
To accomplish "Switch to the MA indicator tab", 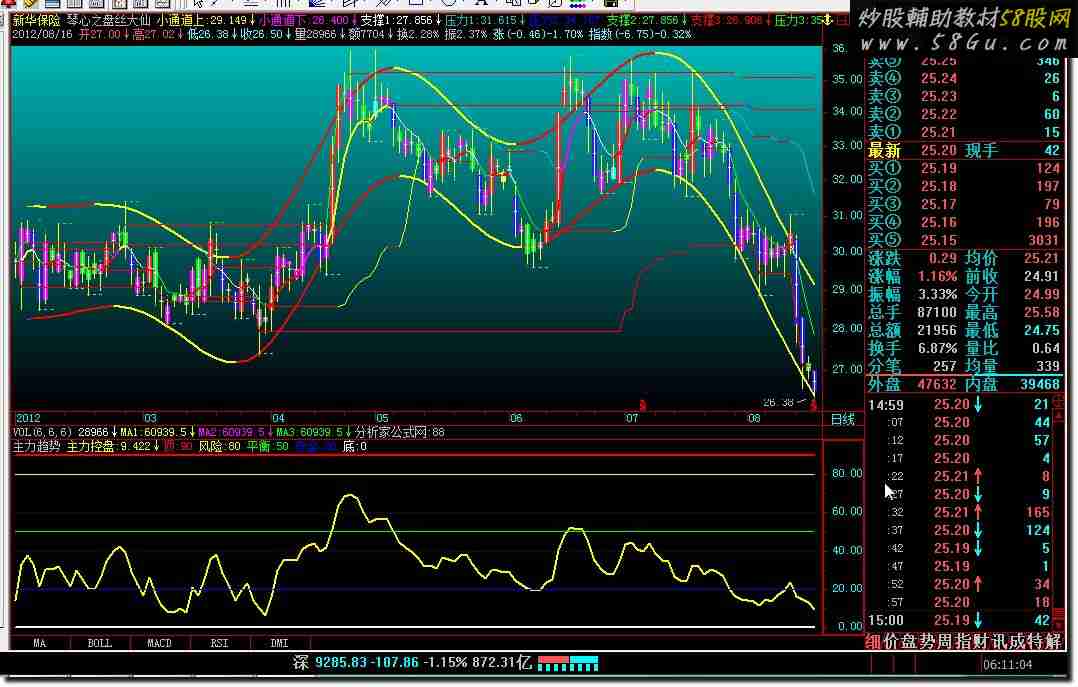I will [x=40, y=643].
